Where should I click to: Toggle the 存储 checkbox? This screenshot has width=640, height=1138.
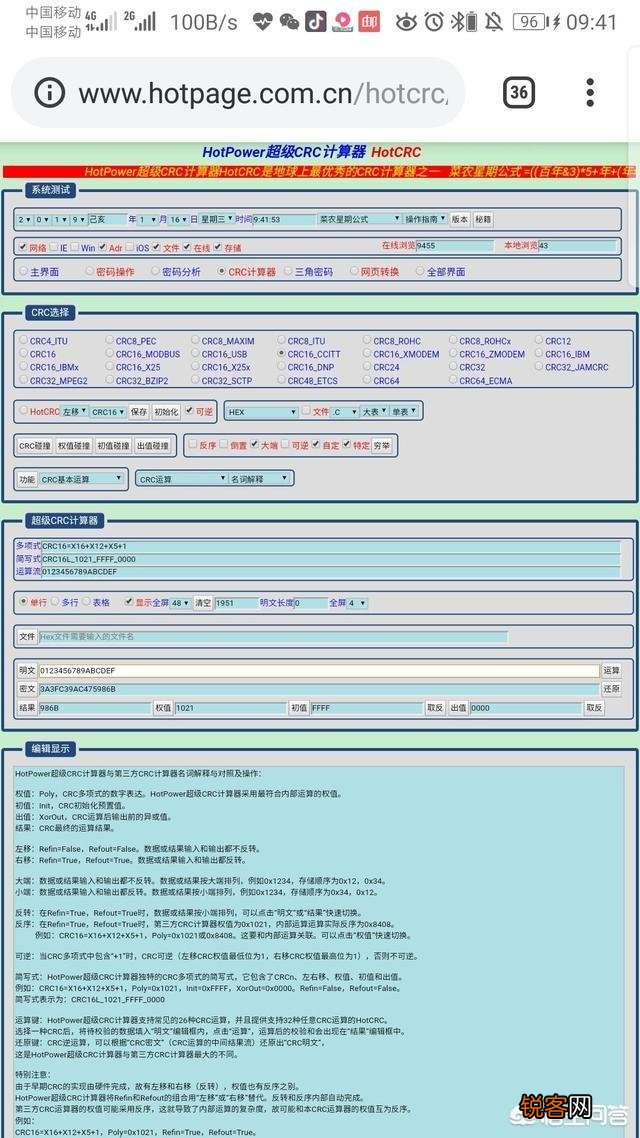[218, 247]
